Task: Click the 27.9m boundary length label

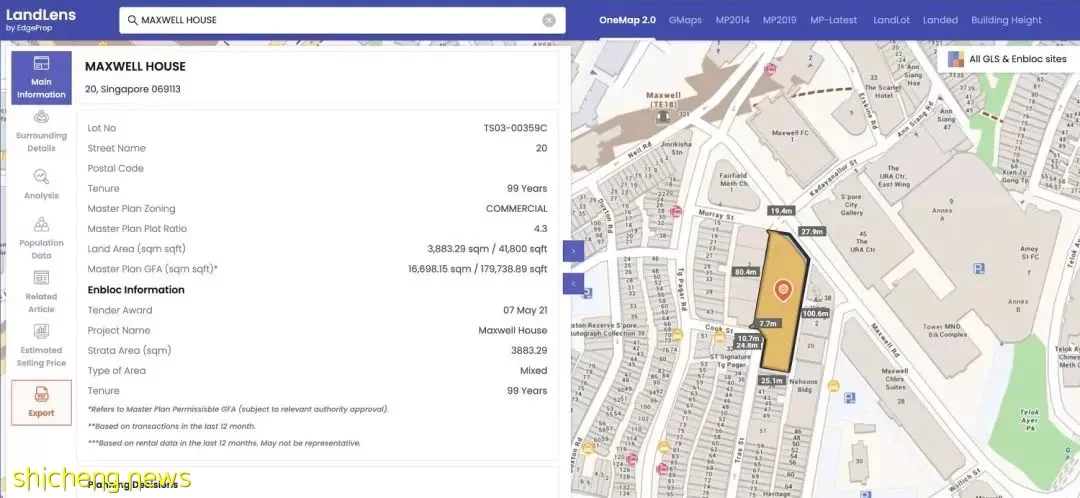Action: coord(812,231)
